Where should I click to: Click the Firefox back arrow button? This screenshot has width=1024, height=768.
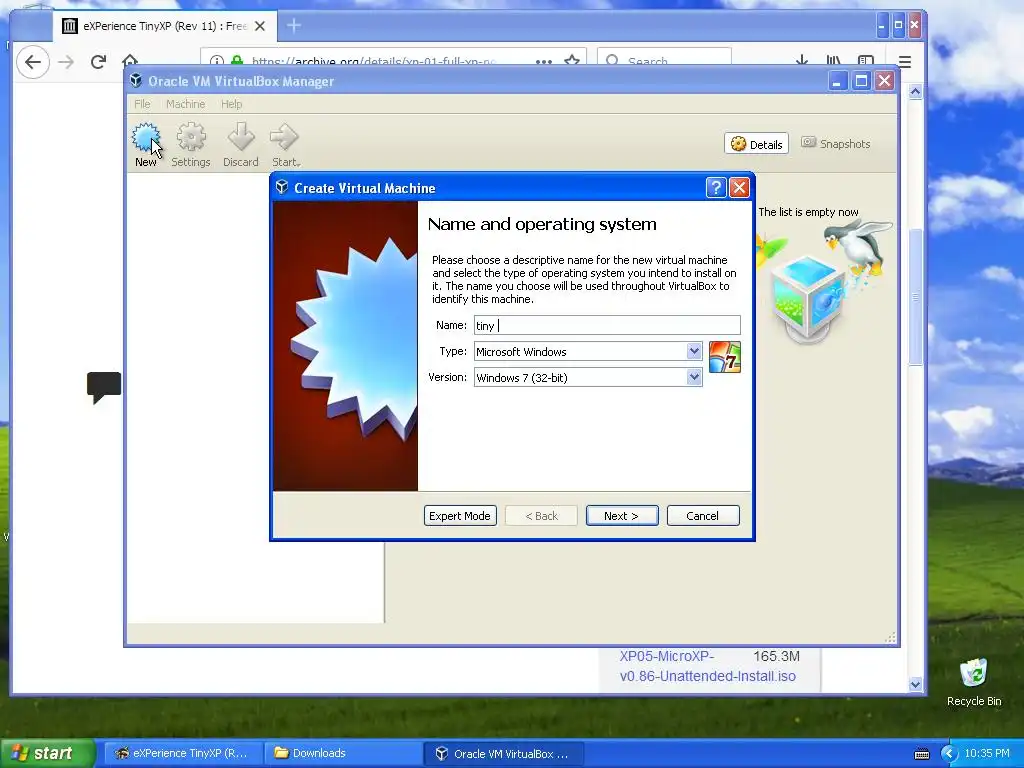click(33, 62)
